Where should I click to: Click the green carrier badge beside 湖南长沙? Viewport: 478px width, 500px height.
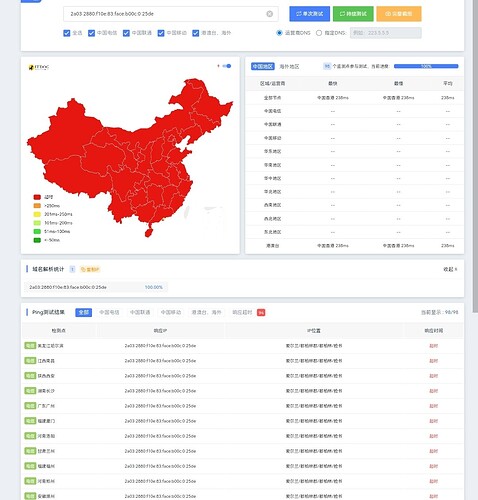pyautogui.click(x=30, y=391)
